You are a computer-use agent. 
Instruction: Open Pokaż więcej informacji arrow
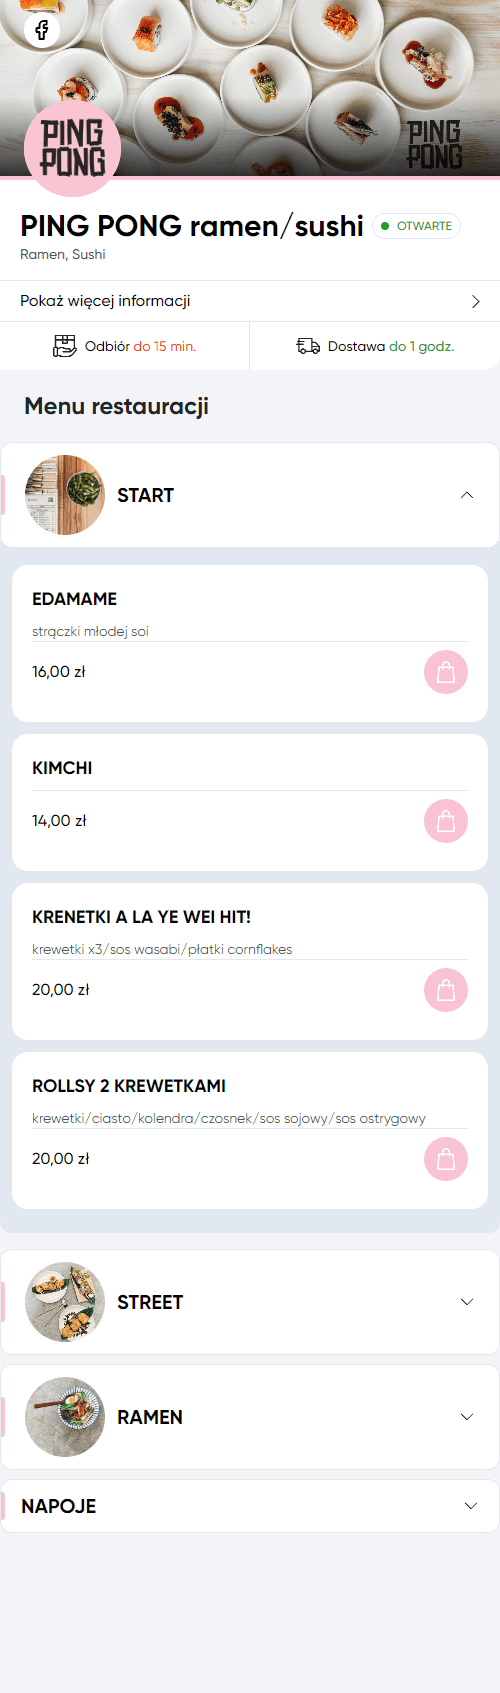pos(476,301)
